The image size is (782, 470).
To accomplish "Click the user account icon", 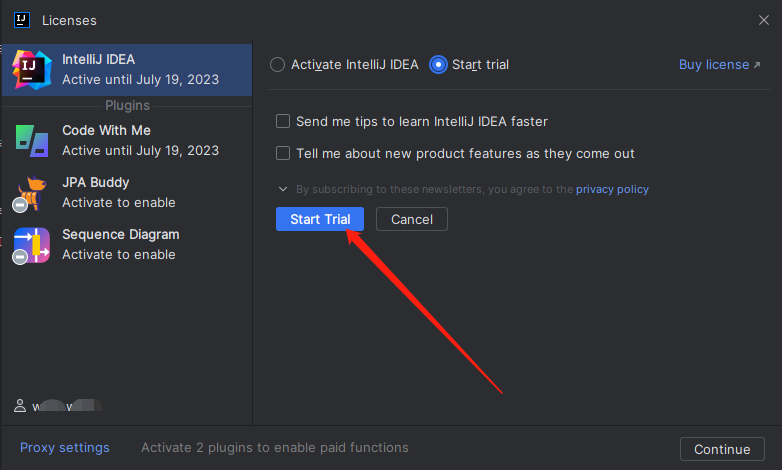I will (20, 406).
